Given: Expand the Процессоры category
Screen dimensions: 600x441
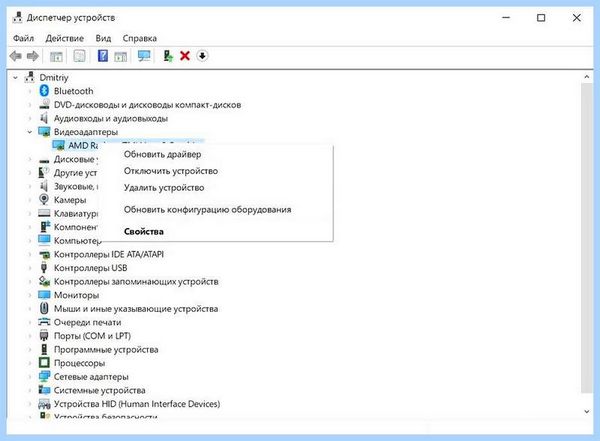Looking at the screenshot, I should (x=30, y=363).
